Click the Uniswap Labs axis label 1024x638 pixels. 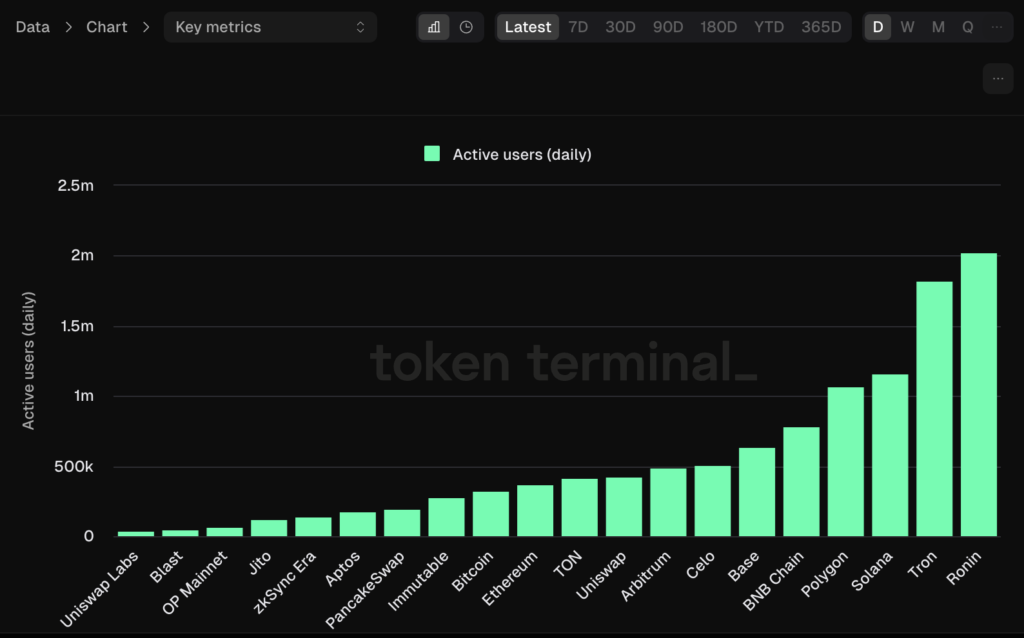point(99,589)
